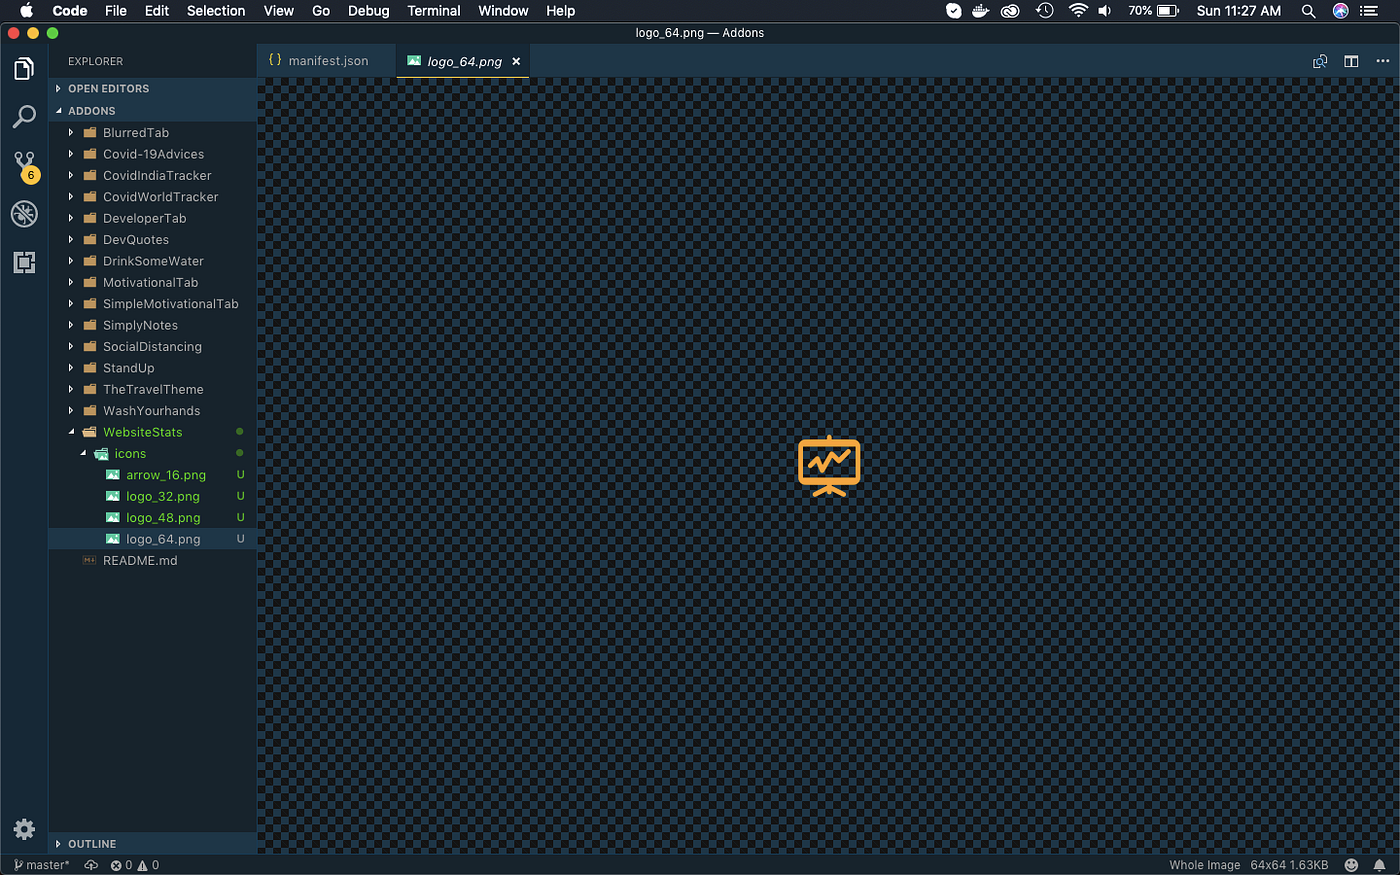Open the Terminal menu
Viewport: 1400px width, 875px height.
pos(434,11)
